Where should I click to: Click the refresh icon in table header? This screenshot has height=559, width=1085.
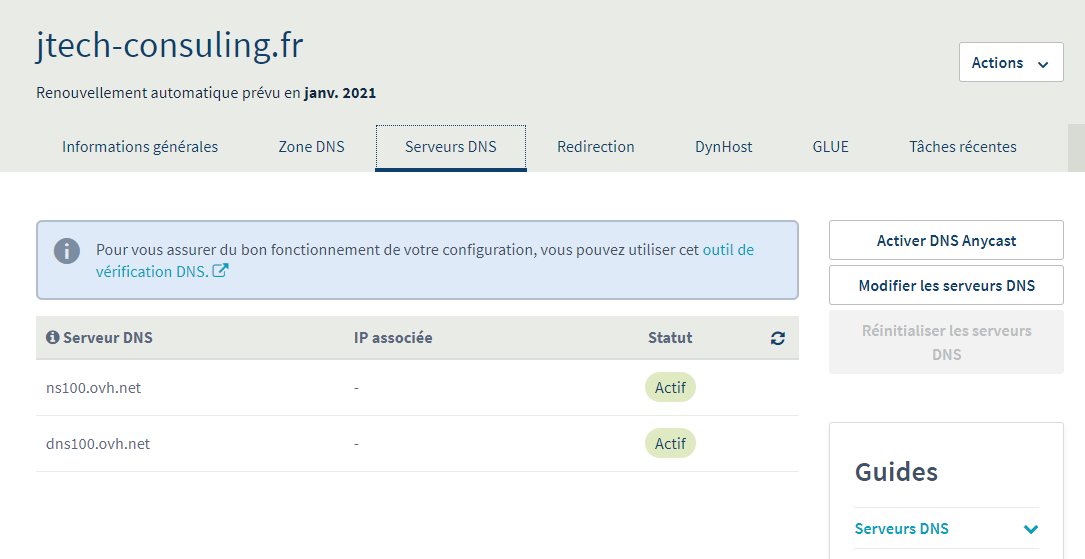tap(778, 338)
